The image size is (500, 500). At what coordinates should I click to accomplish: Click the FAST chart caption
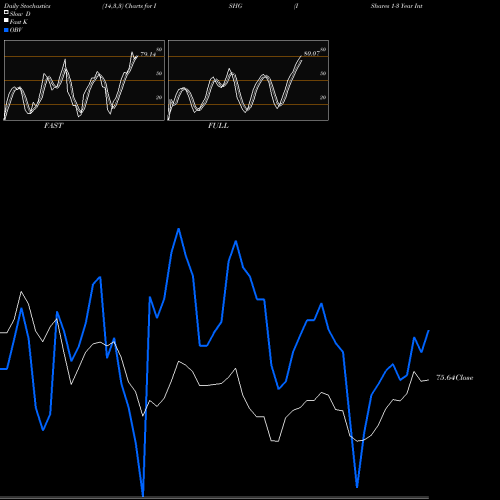[x=53, y=126]
